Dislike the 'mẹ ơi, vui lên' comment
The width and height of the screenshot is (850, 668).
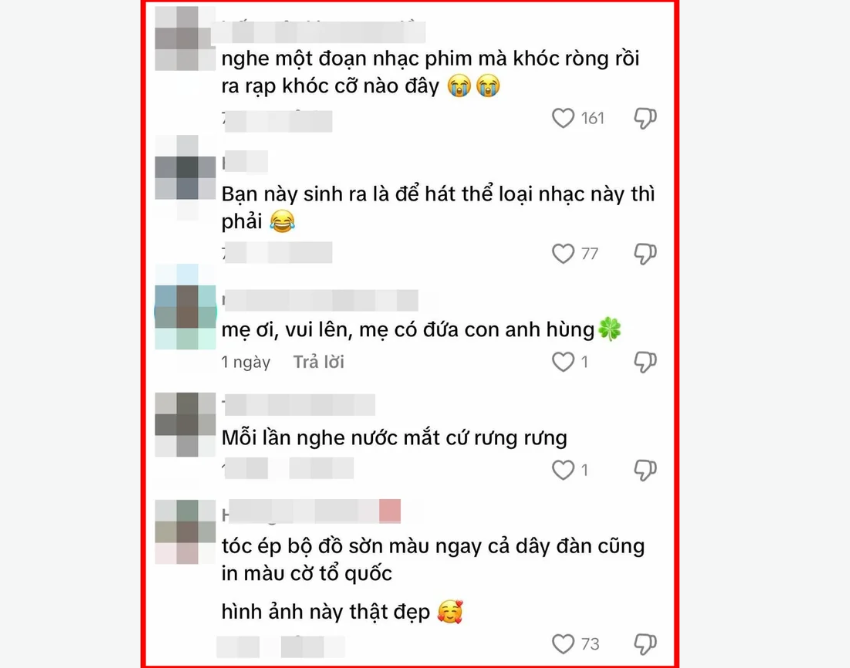pyautogui.click(x=645, y=362)
